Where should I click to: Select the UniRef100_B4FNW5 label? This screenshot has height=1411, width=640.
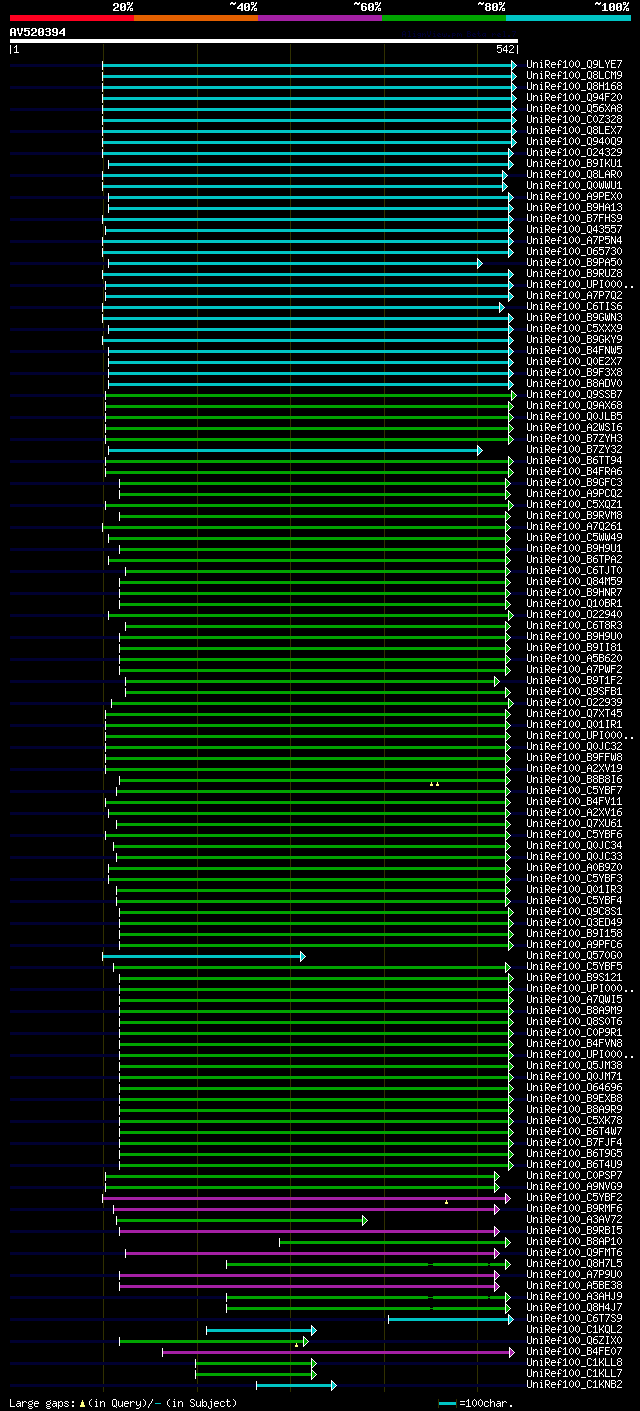point(574,350)
